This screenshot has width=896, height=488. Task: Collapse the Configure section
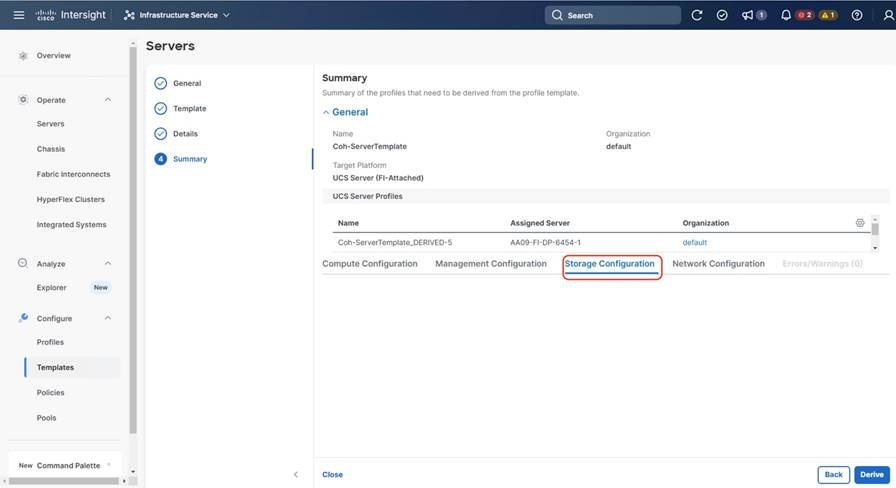107,318
